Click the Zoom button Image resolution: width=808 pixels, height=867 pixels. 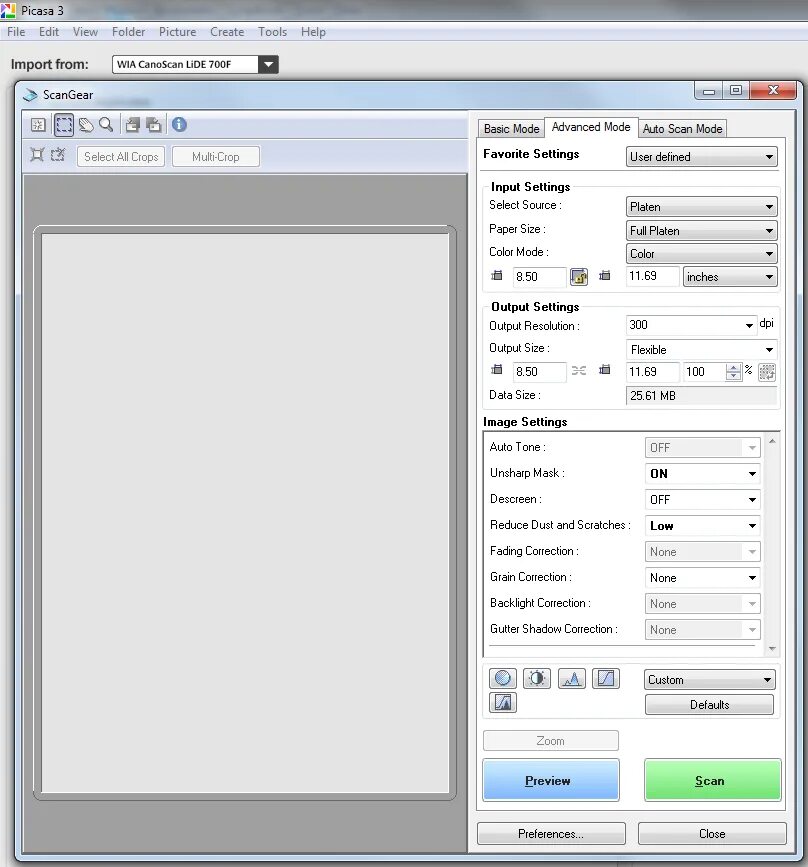[551, 740]
